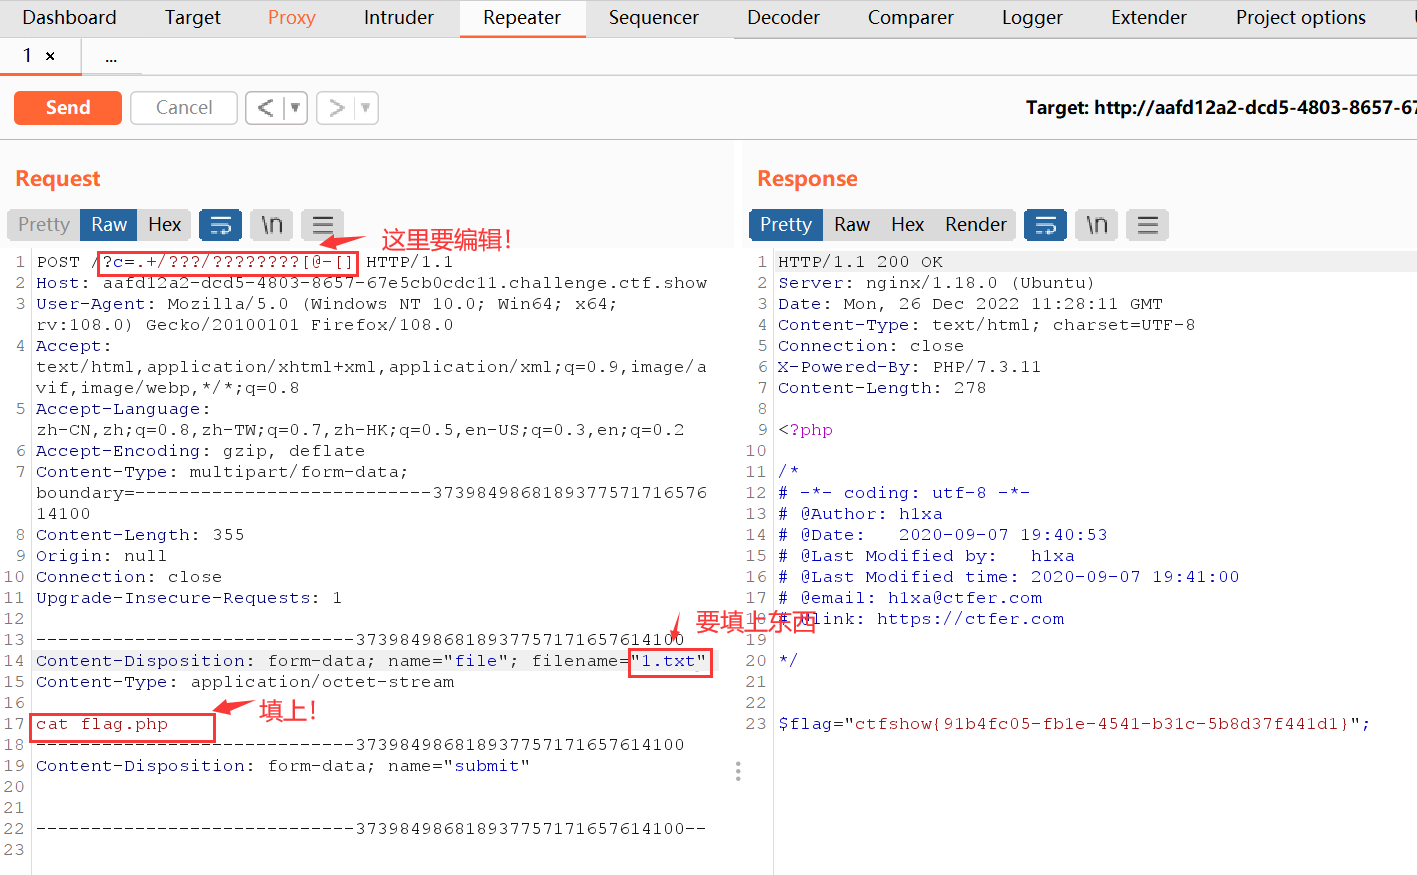This screenshot has width=1417, height=875.
Task: Click the X-Powered-By: PHP/7.3.11 header
Action: tap(910, 367)
